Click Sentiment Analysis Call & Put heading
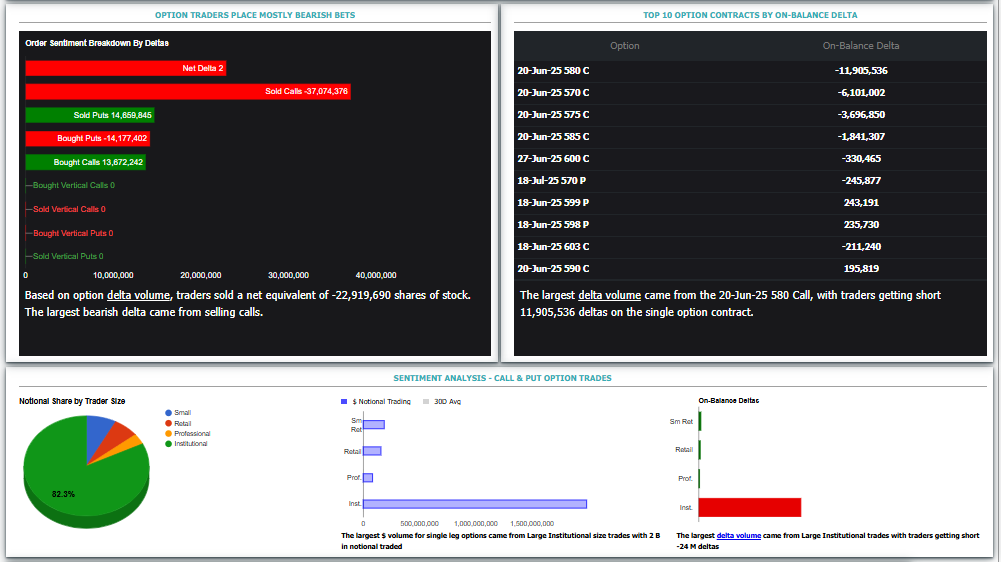 tap(502, 378)
